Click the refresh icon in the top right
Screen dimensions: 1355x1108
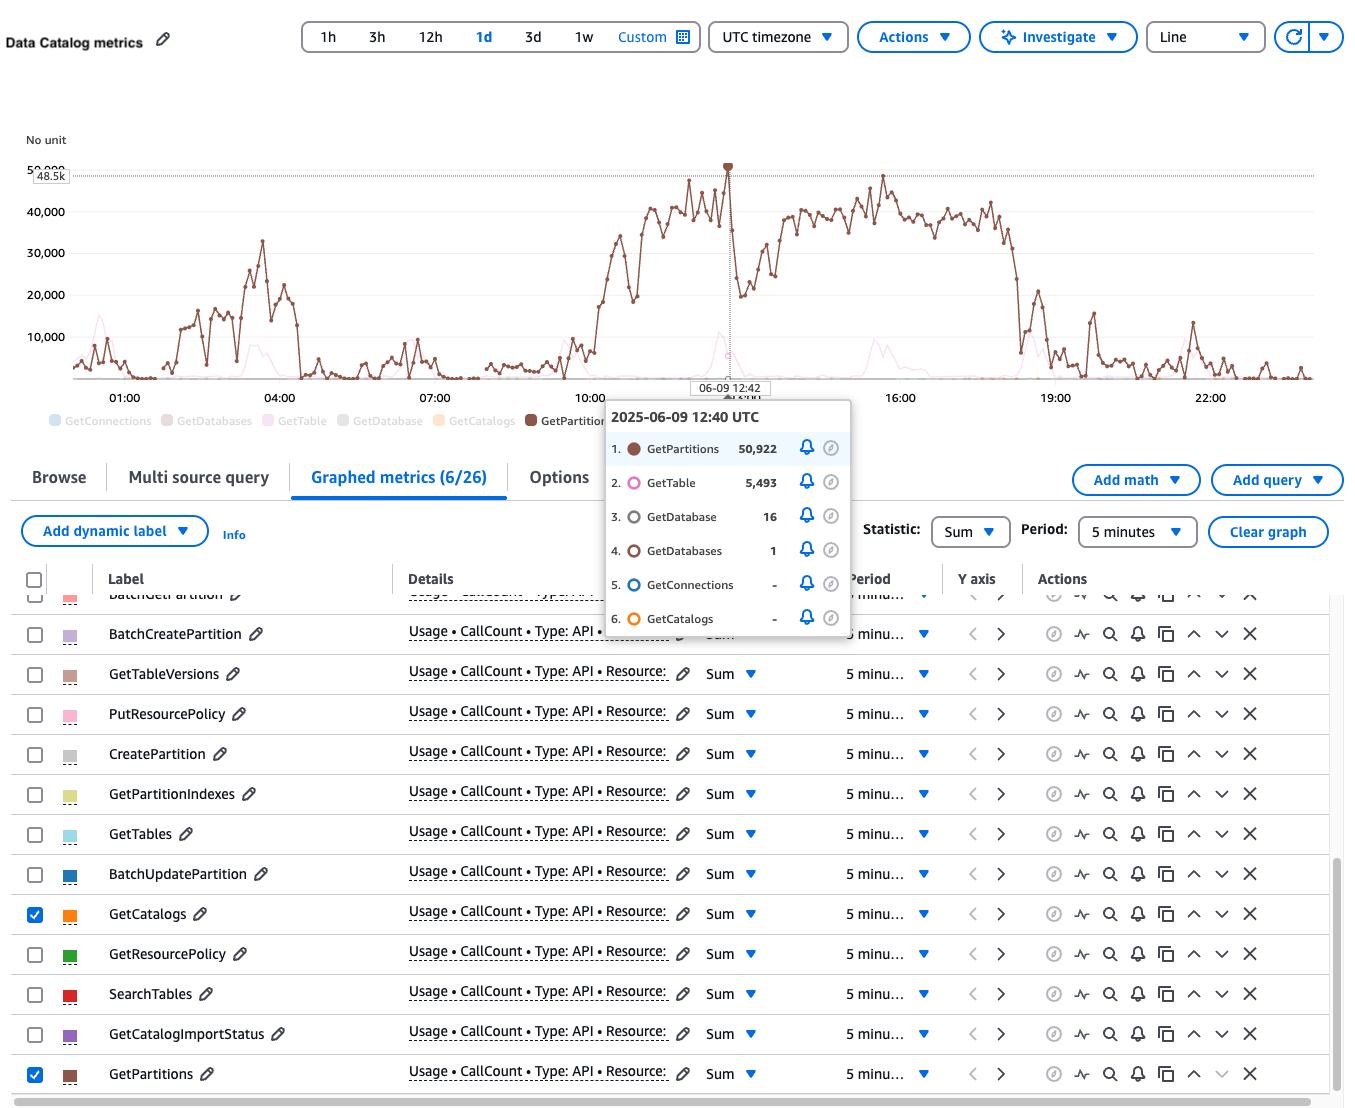1294,37
